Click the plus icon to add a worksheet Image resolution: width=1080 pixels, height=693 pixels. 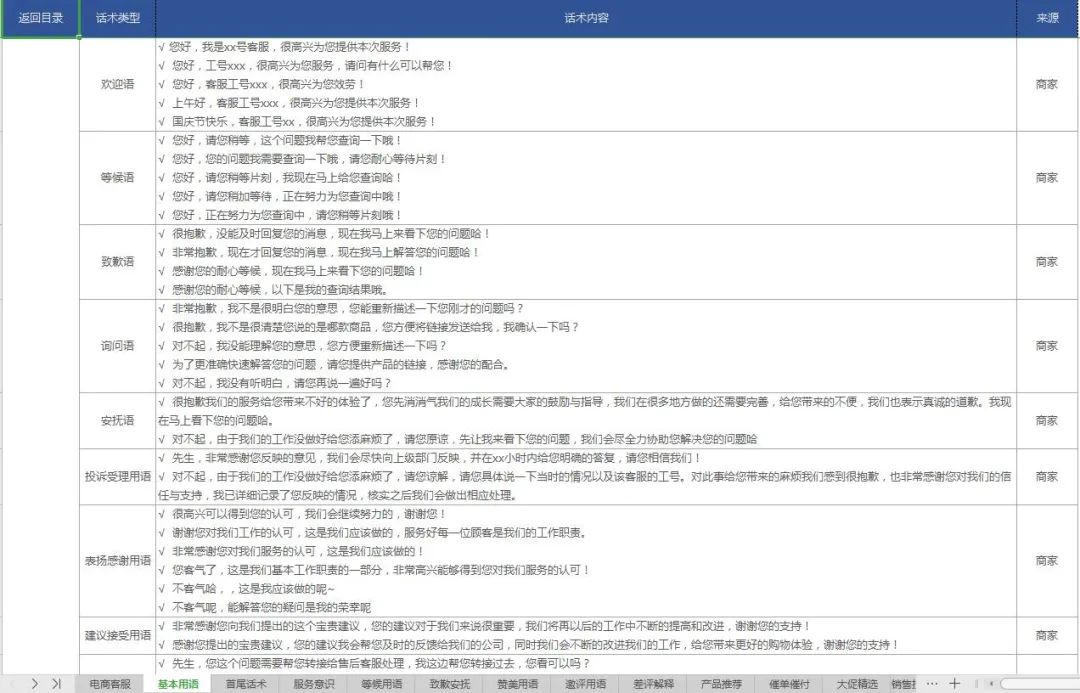tap(956, 684)
